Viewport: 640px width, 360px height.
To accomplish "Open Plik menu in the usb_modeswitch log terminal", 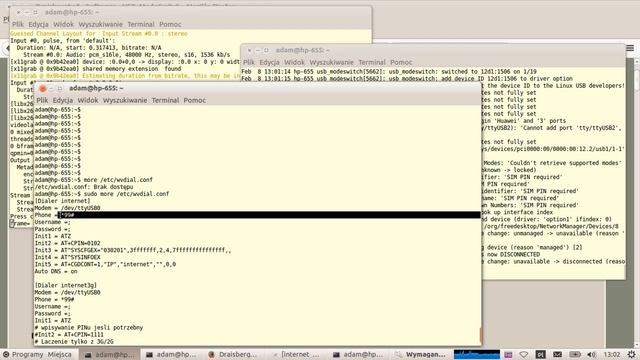I will click(249, 62).
